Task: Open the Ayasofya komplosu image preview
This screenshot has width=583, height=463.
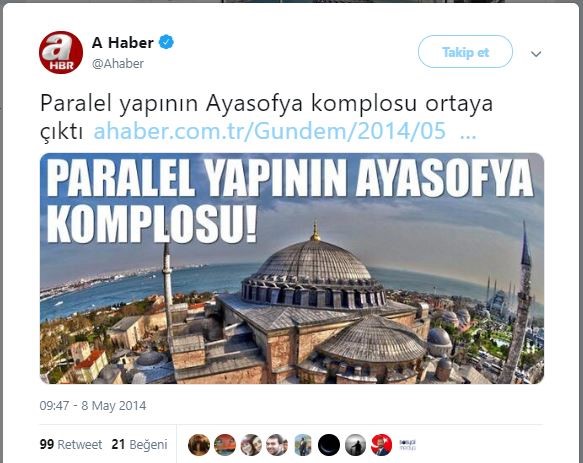Action: point(292,268)
